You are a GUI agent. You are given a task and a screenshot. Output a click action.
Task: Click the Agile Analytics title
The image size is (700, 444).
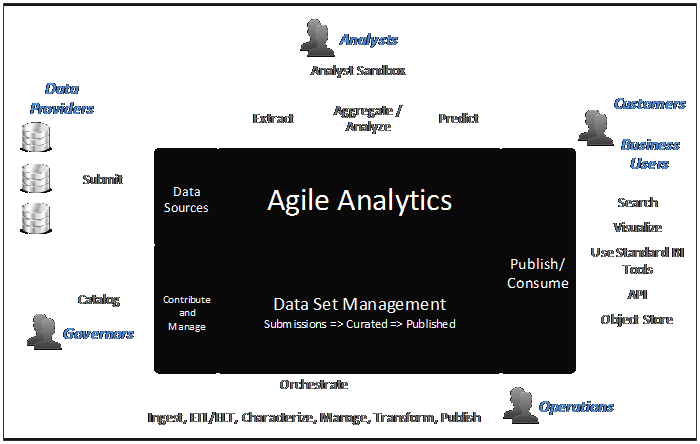pyautogui.click(x=359, y=200)
